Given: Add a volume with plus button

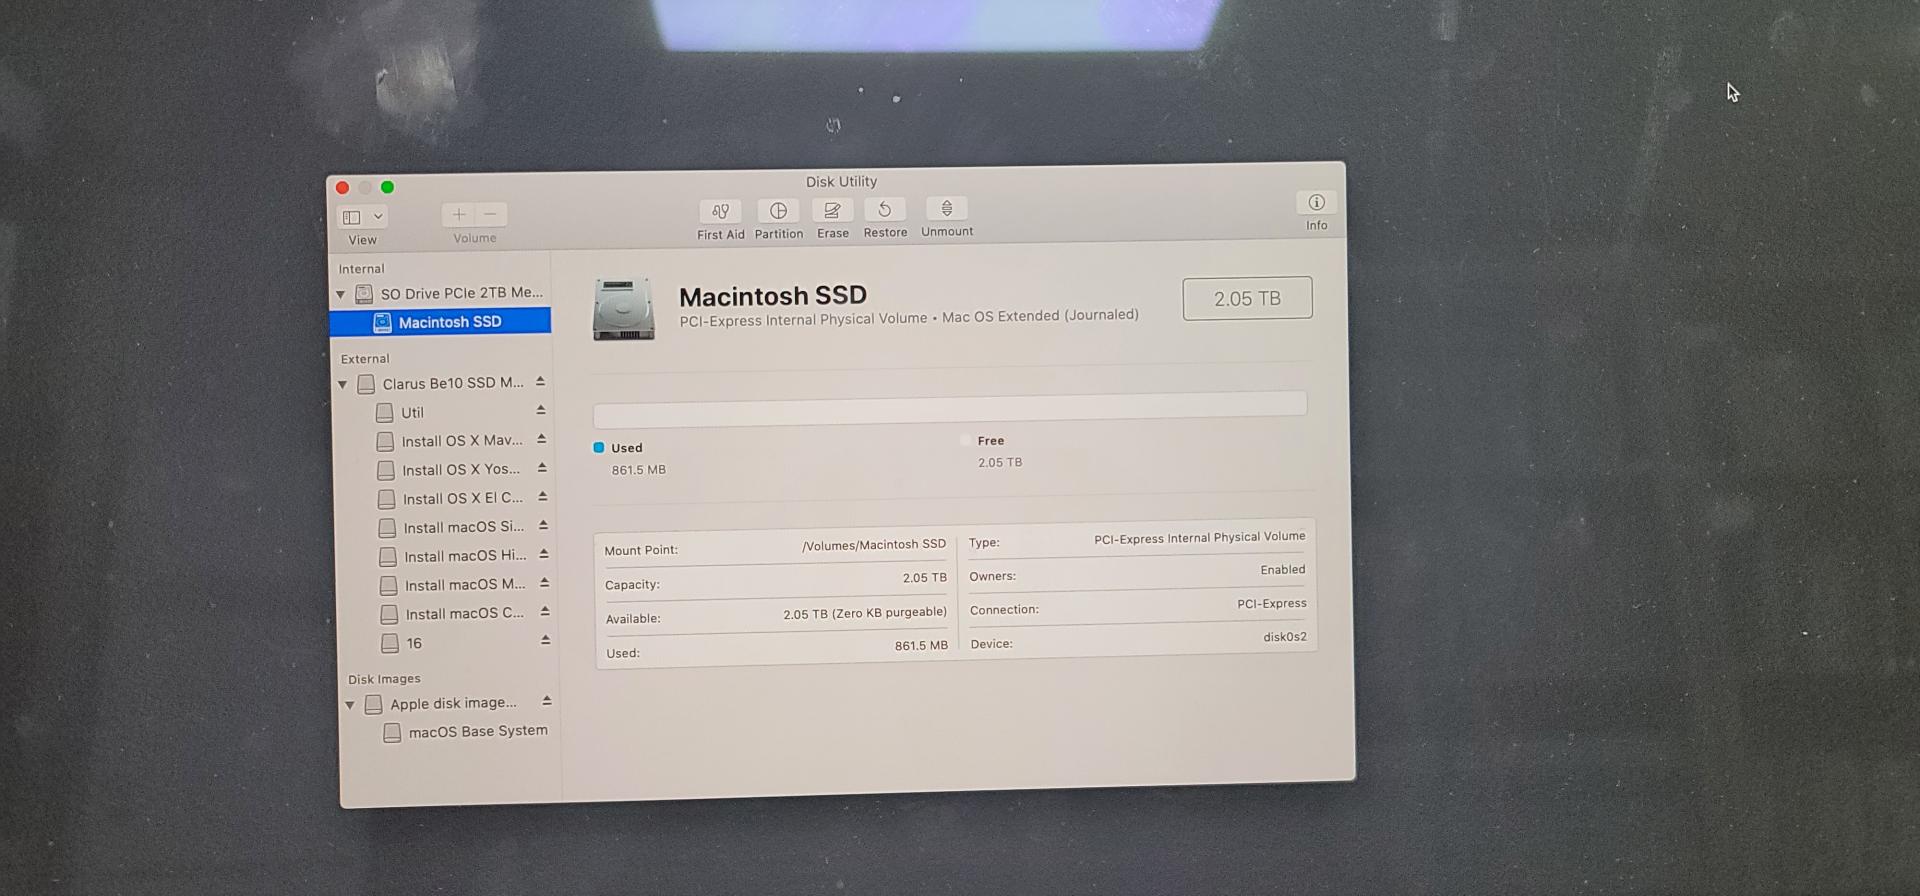Looking at the screenshot, I should point(458,214).
